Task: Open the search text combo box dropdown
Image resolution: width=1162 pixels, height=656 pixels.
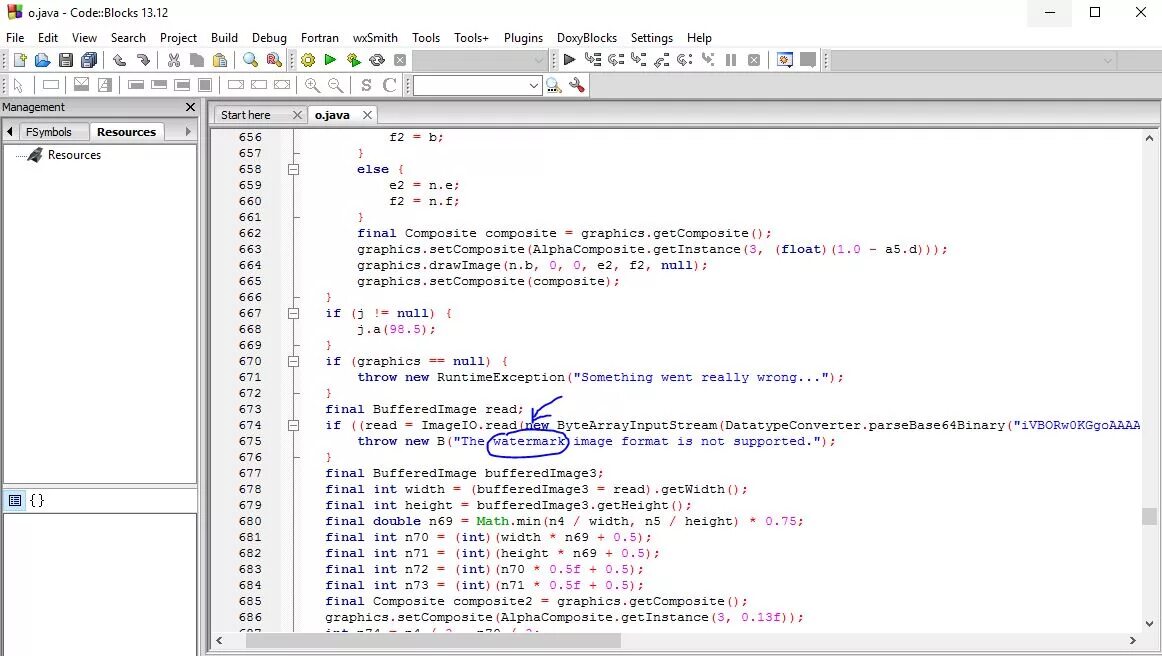Action: (534, 86)
